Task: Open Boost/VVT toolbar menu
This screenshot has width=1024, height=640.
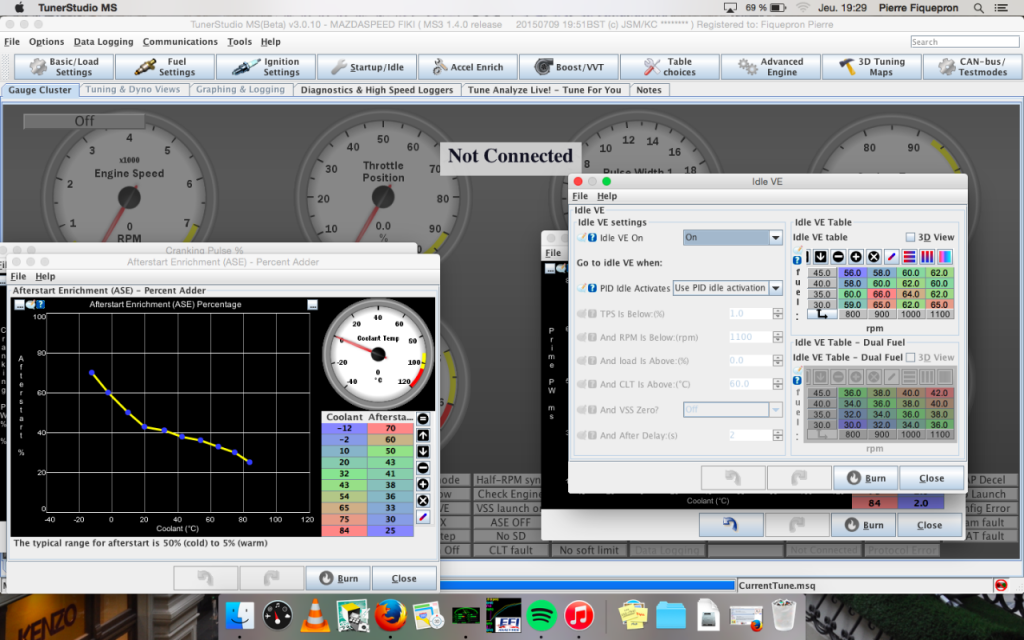Action: point(569,67)
